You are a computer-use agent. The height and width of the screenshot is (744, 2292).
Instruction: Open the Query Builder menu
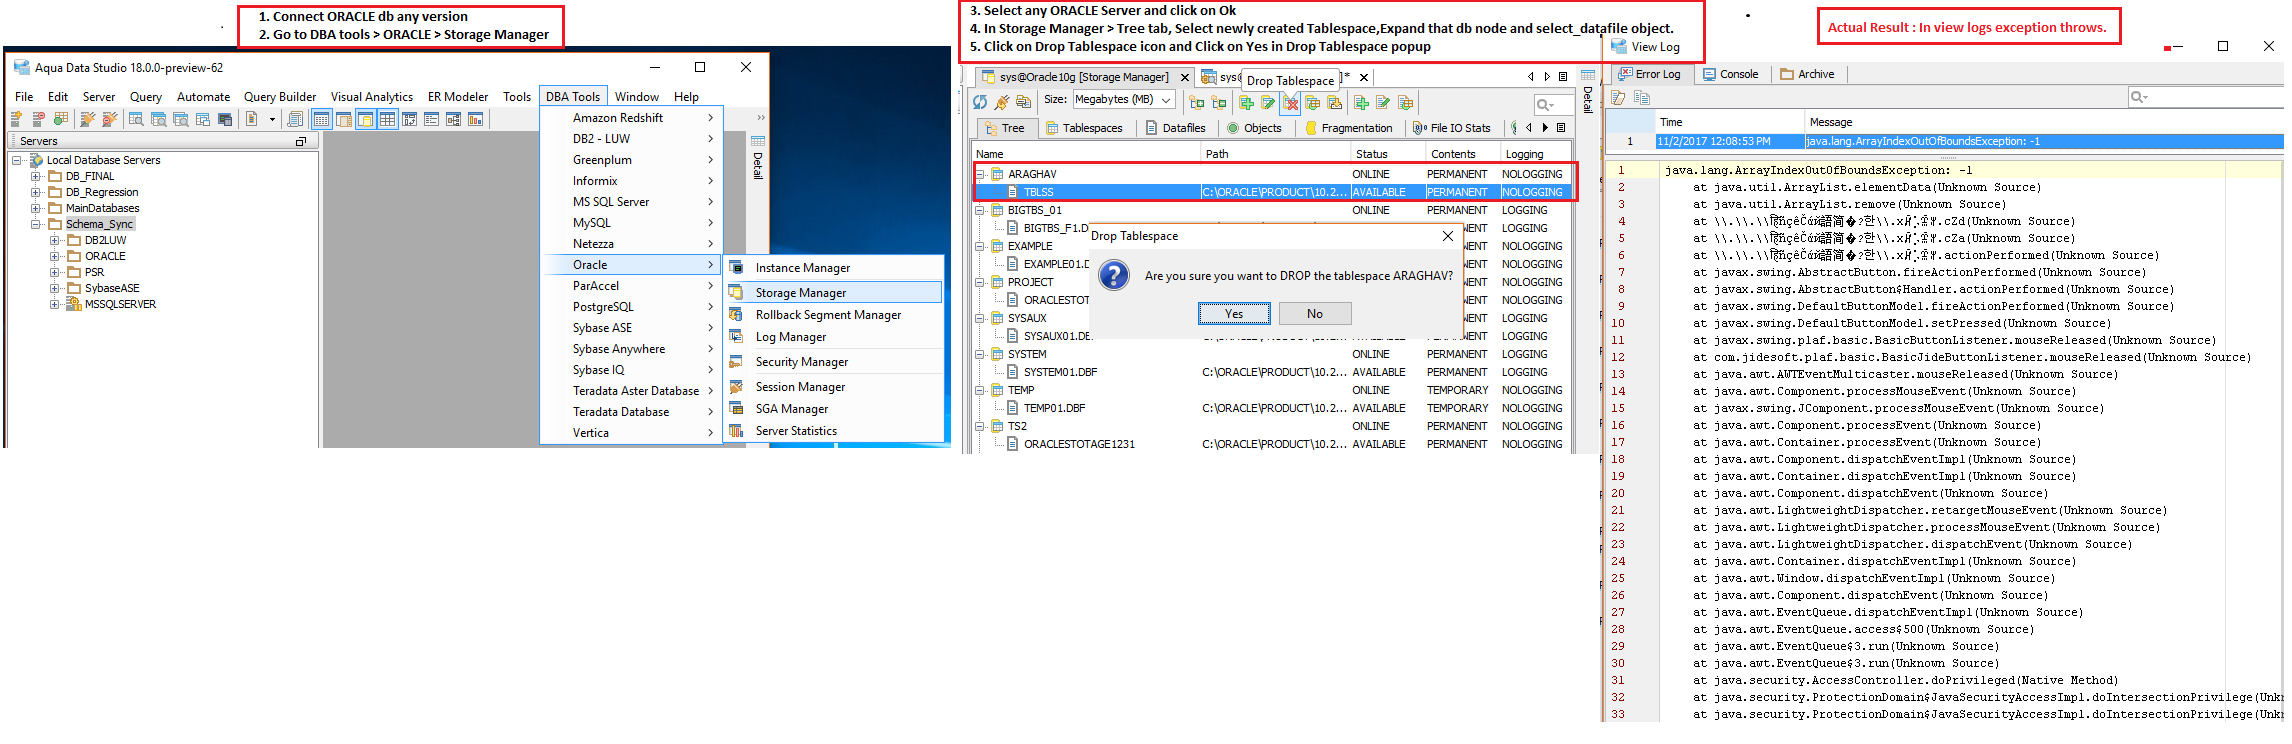[x=280, y=97]
